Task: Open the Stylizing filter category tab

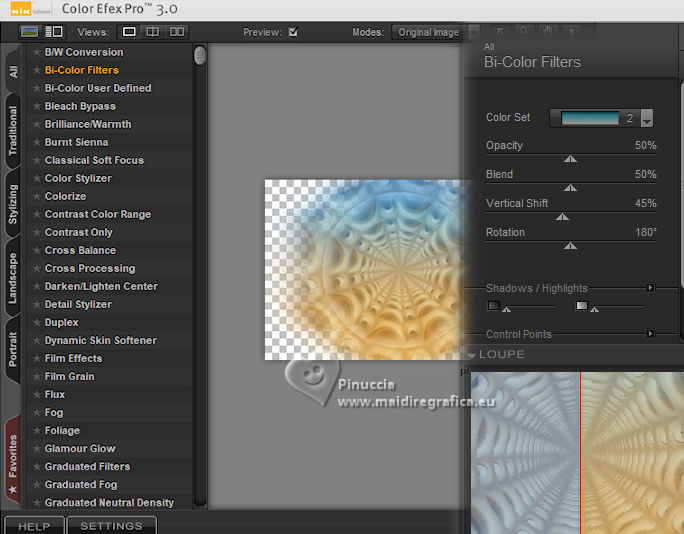Action: tap(13, 204)
